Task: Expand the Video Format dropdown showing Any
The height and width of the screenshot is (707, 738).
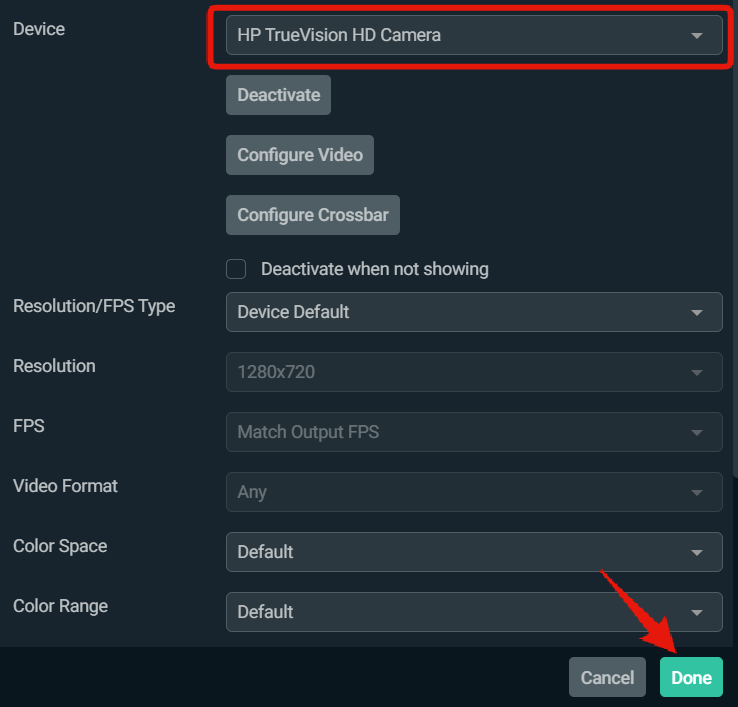Action: pyautogui.click(x=474, y=492)
